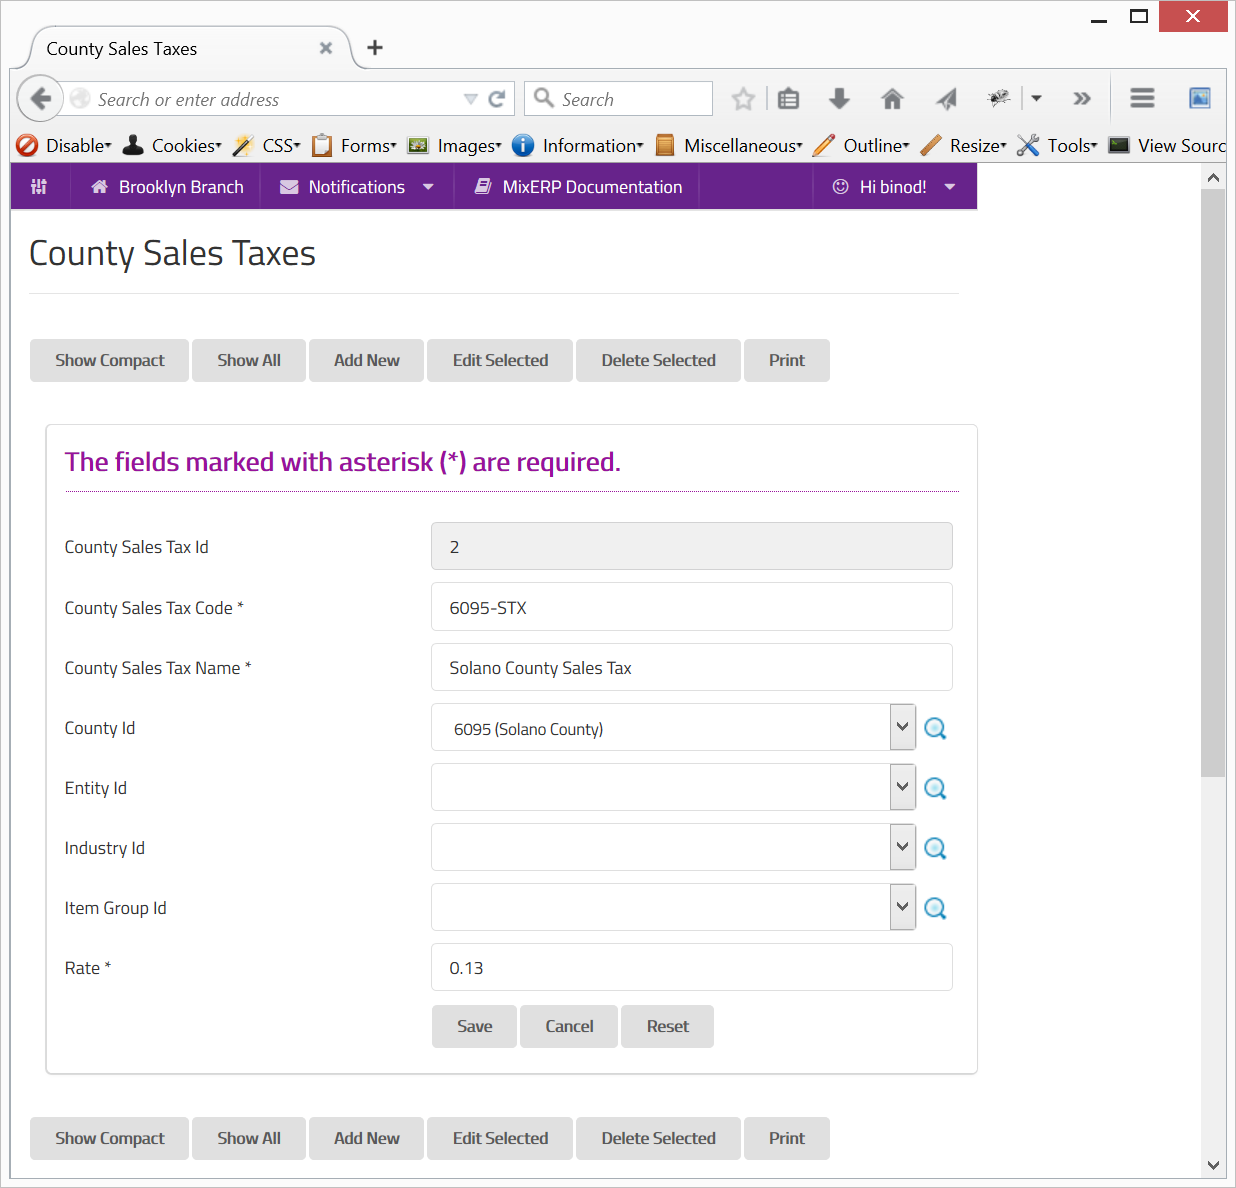Click the picture icon at toolbar end
Image resolution: width=1236 pixels, height=1188 pixels.
coord(1200,98)
